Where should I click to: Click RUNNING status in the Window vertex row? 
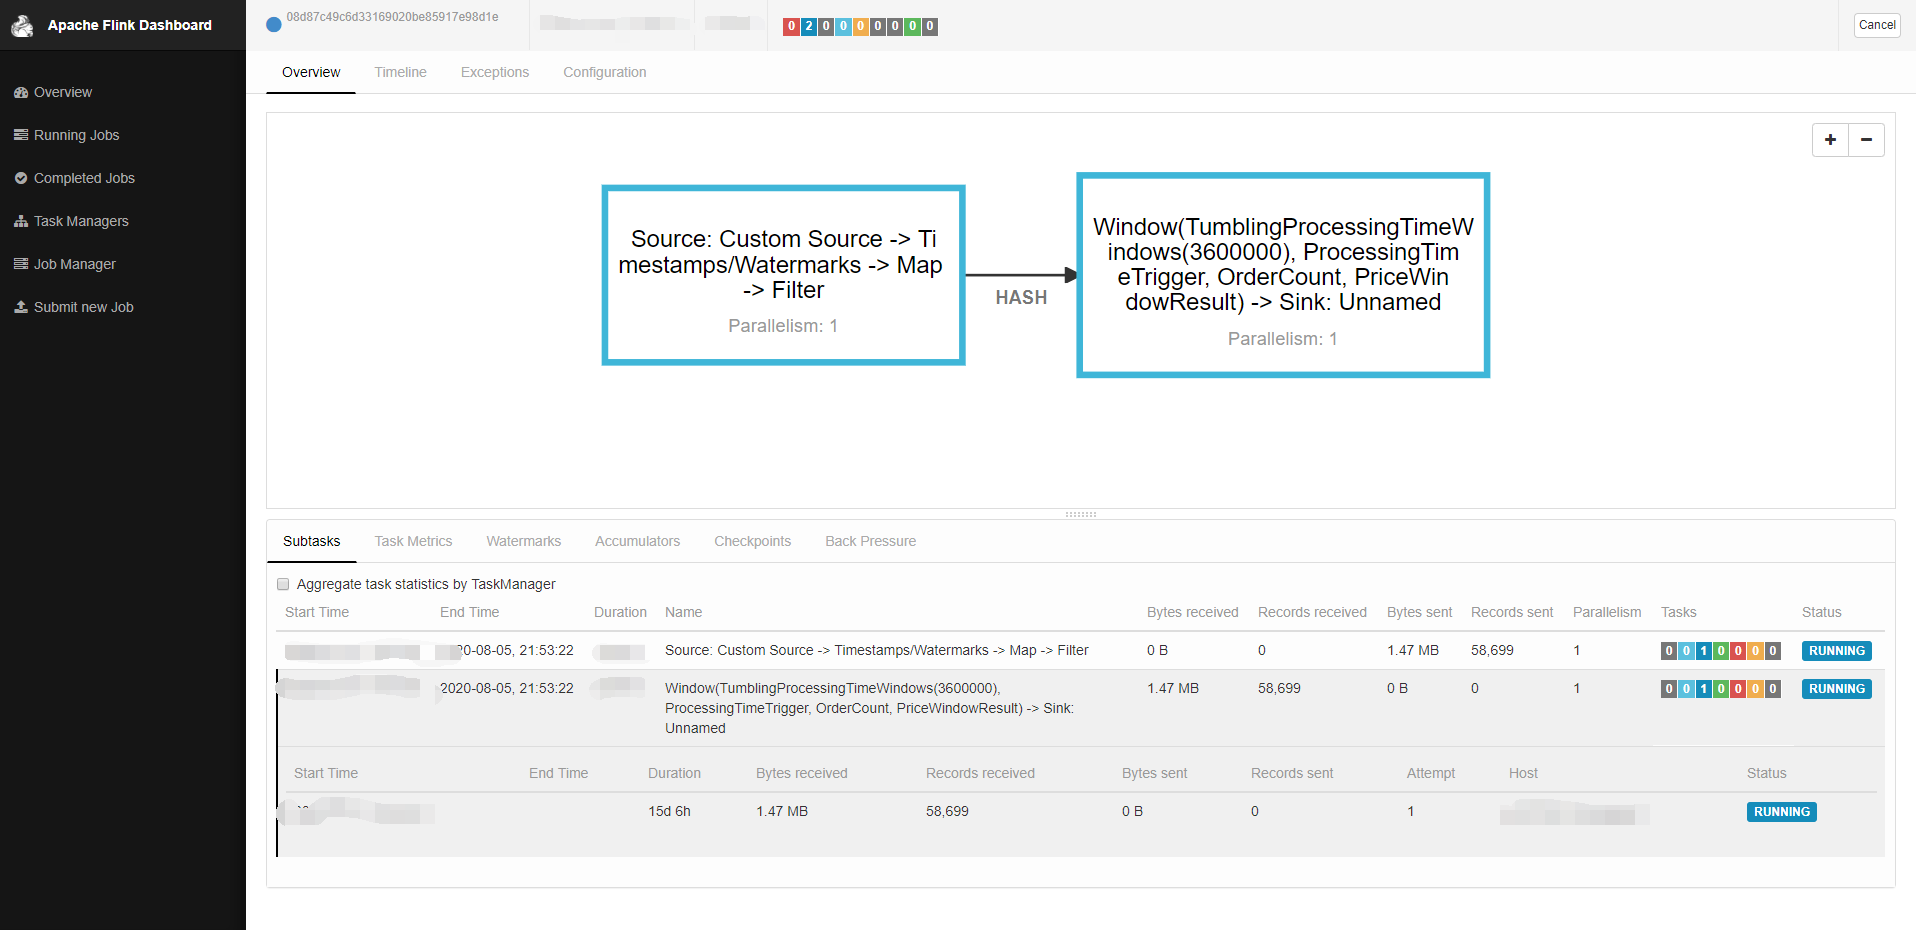click(1837, 689)
